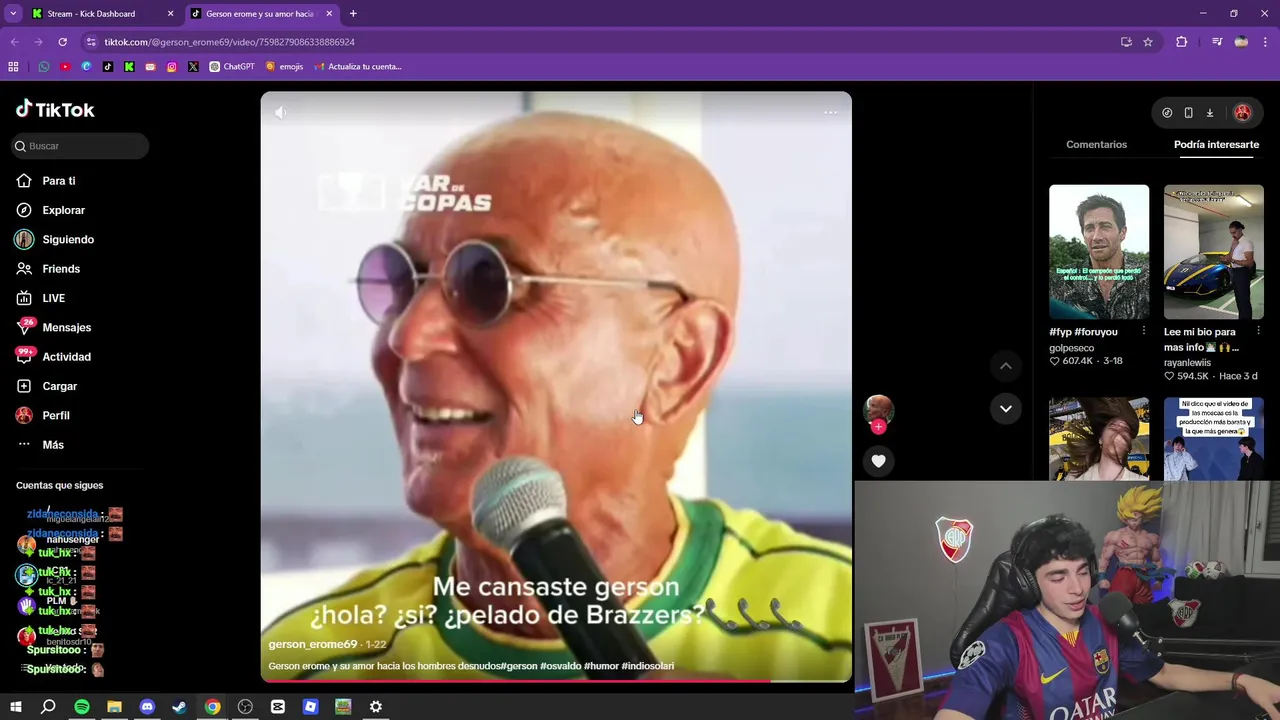Viewport: 1280px width, 720px height.
Task: Open Roblox from the taskbar
Action: point(310,707)
